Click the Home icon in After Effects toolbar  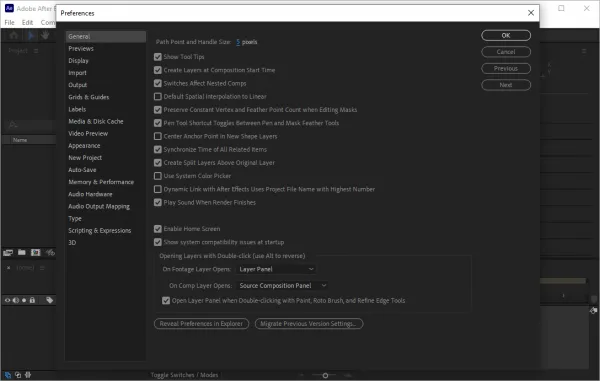14,36
